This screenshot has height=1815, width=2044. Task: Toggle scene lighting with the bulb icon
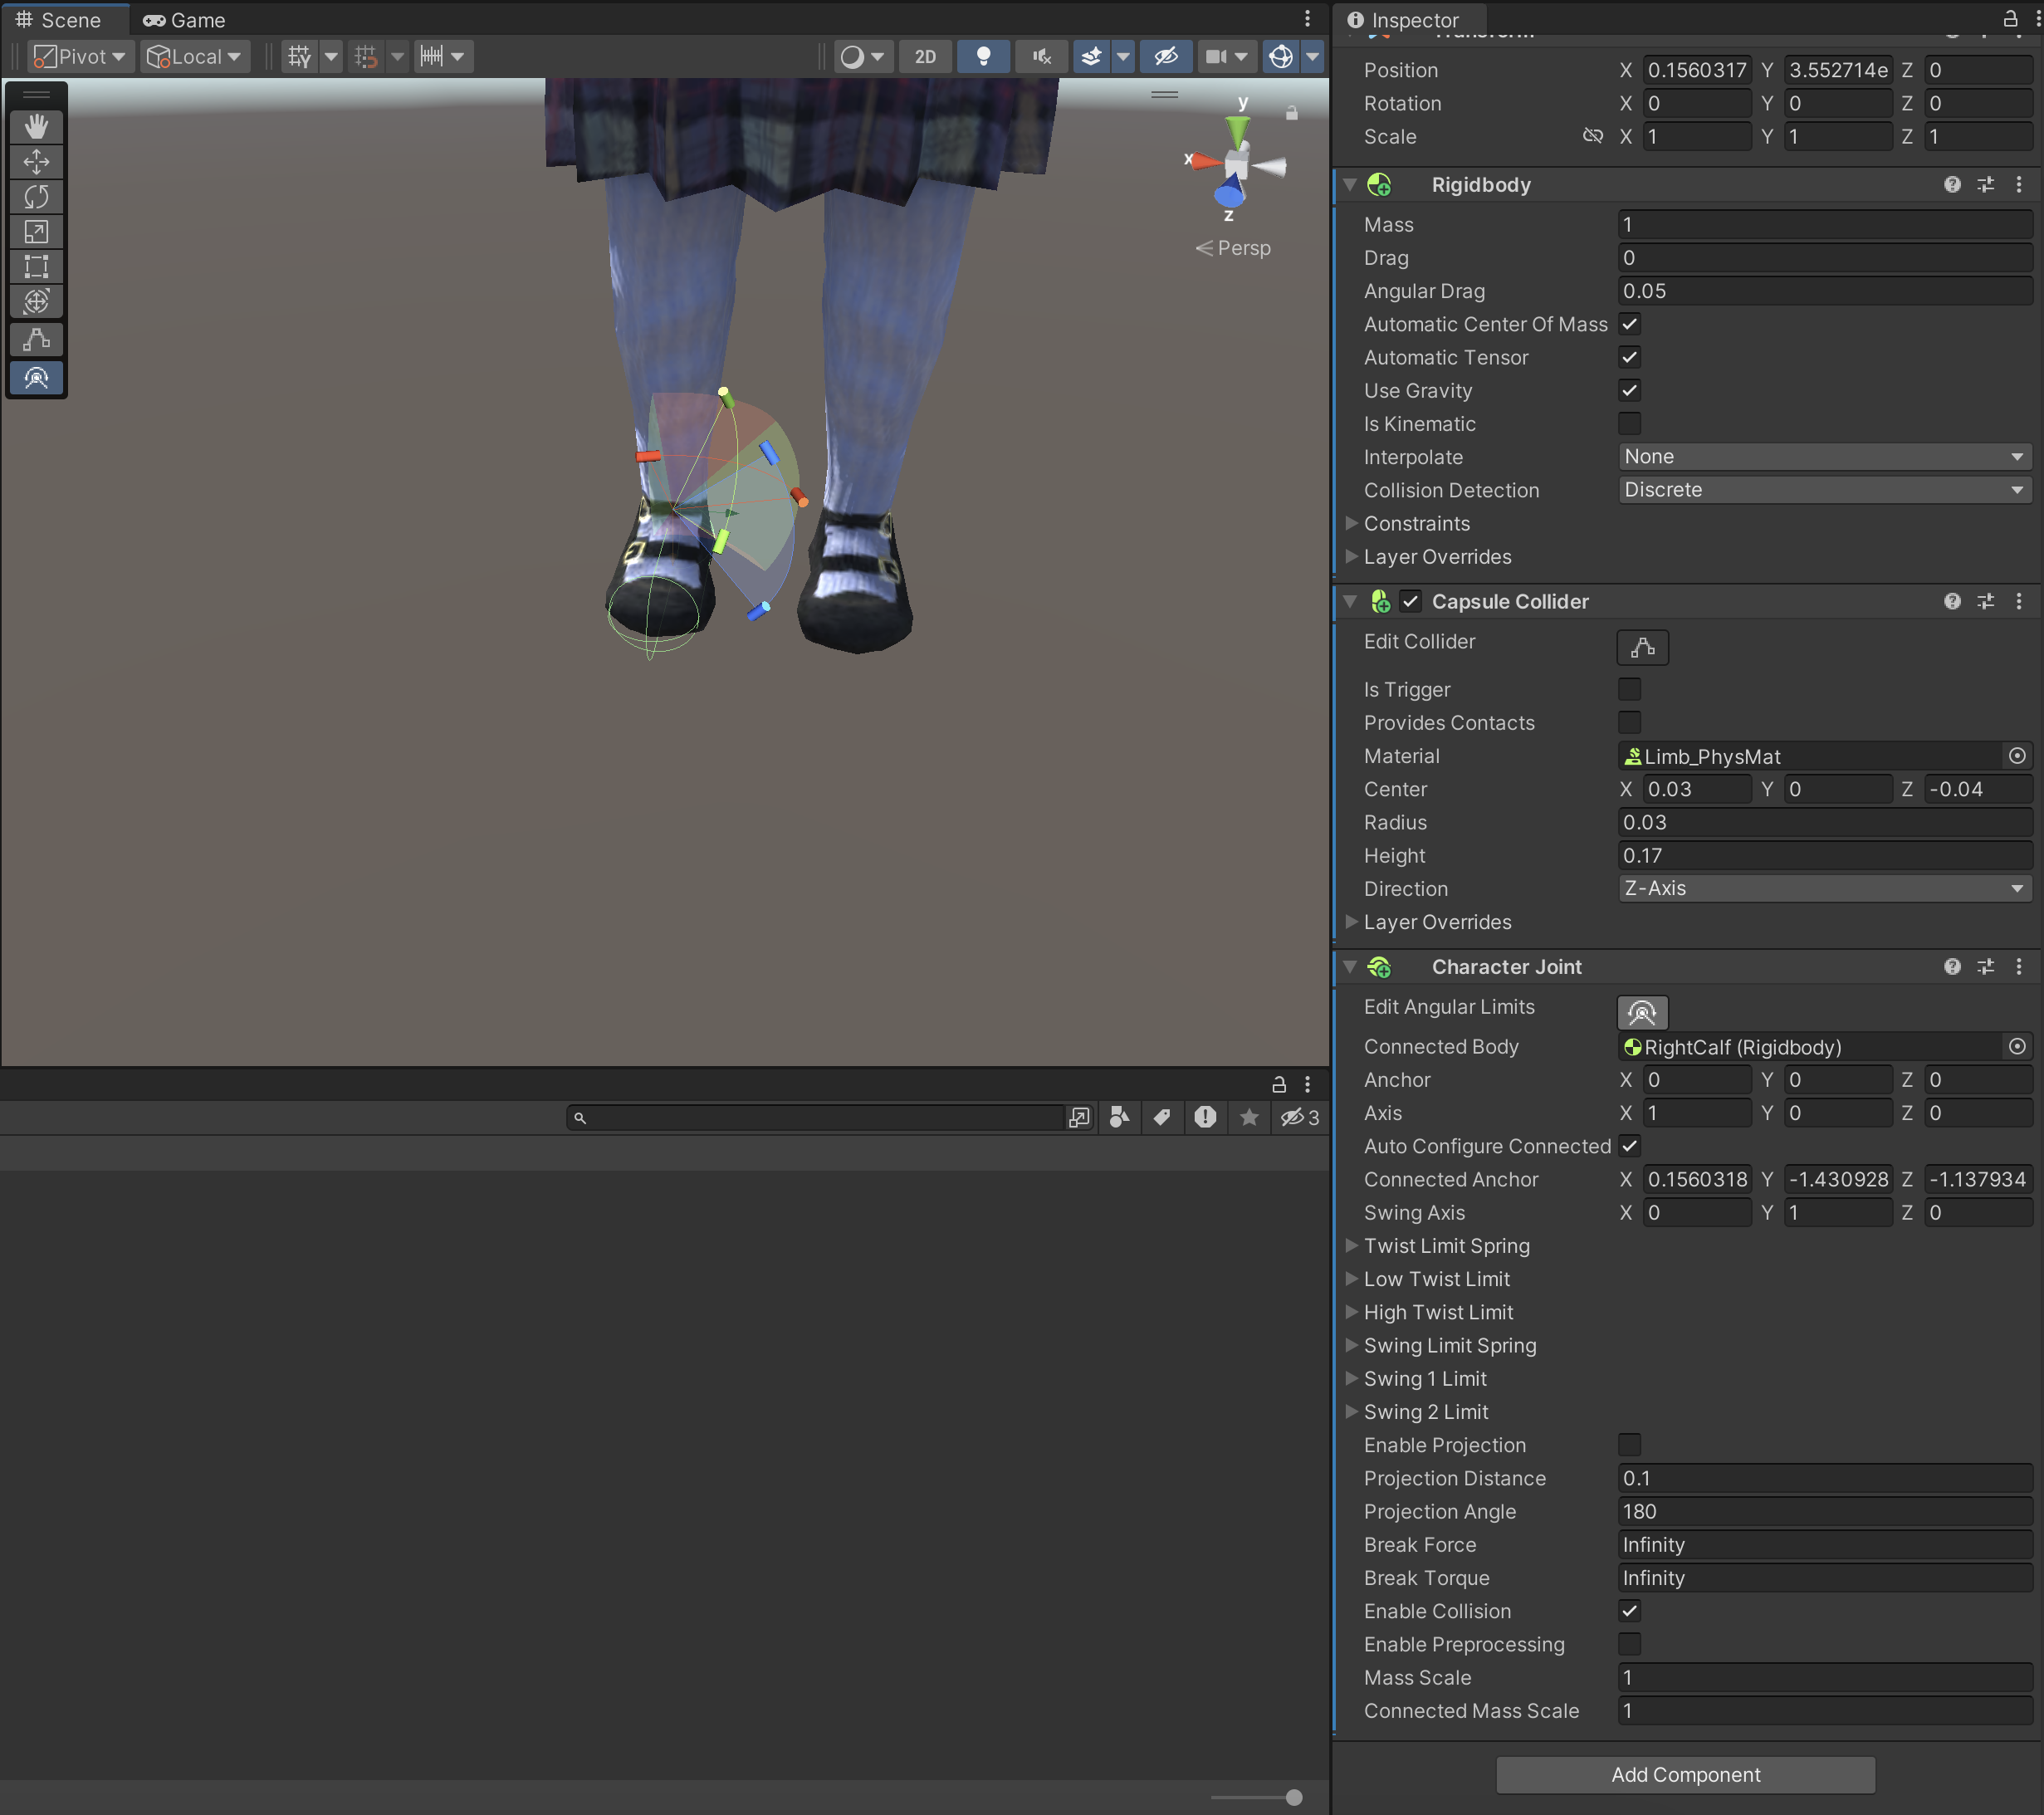point(983,56)
